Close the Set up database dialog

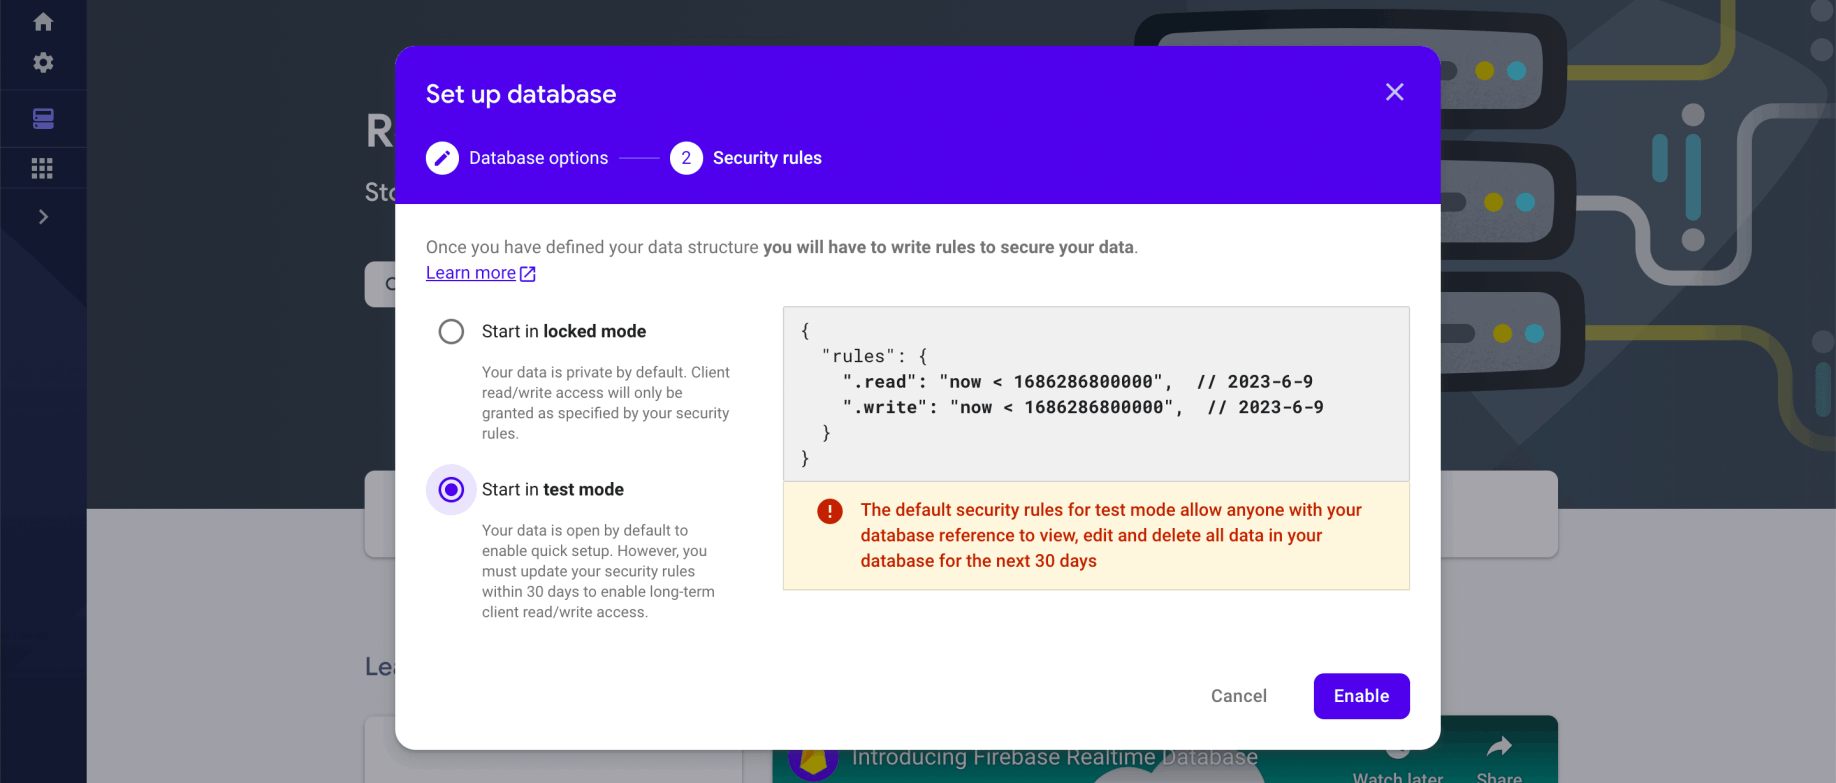tap(1394, 93)
